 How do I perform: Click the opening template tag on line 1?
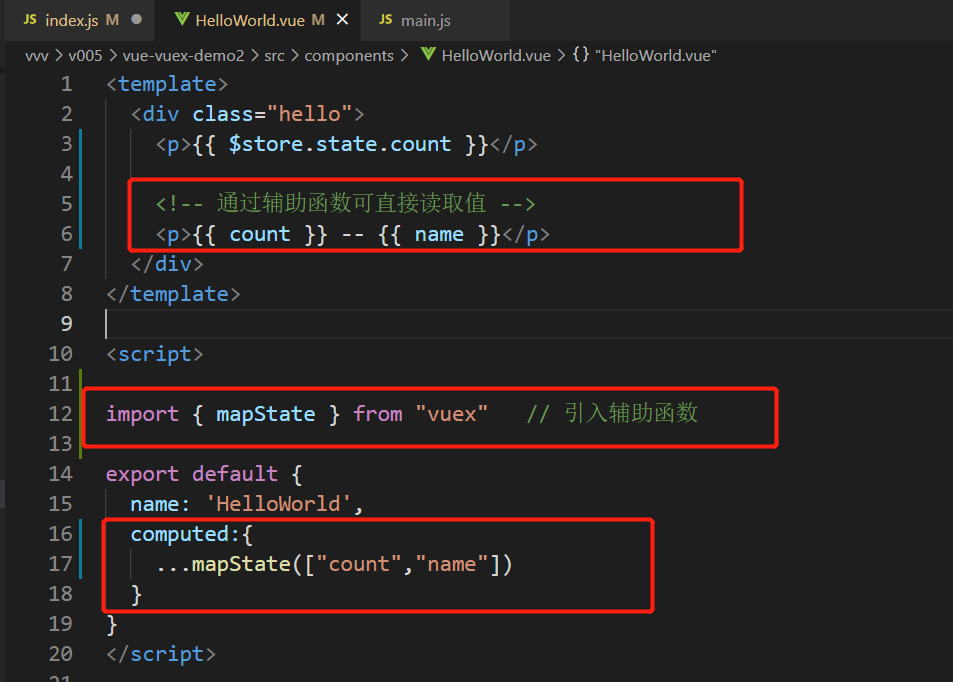pos(167,84)
